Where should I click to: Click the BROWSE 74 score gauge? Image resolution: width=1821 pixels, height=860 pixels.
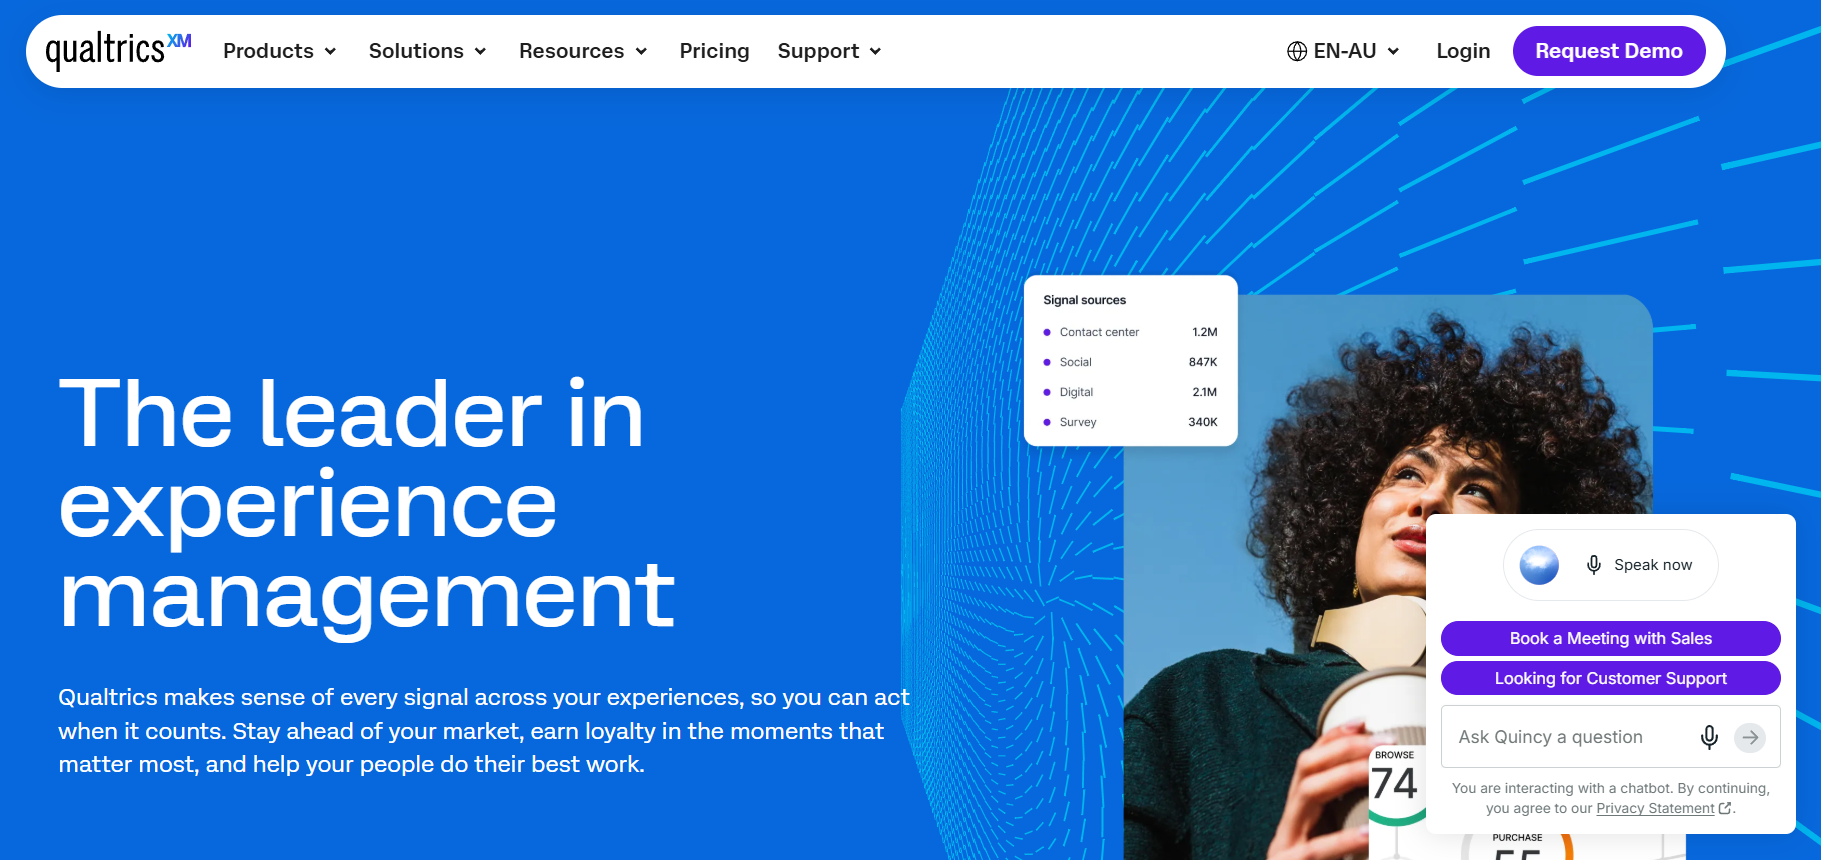(x=1395, y=785)
